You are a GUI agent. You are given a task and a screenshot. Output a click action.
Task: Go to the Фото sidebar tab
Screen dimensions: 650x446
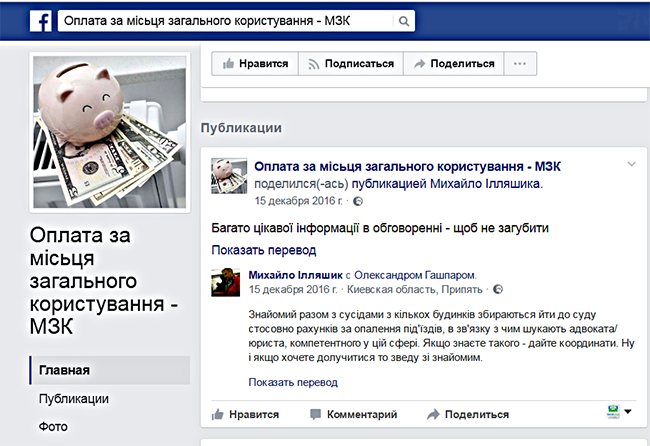click(x=53, y=426)
